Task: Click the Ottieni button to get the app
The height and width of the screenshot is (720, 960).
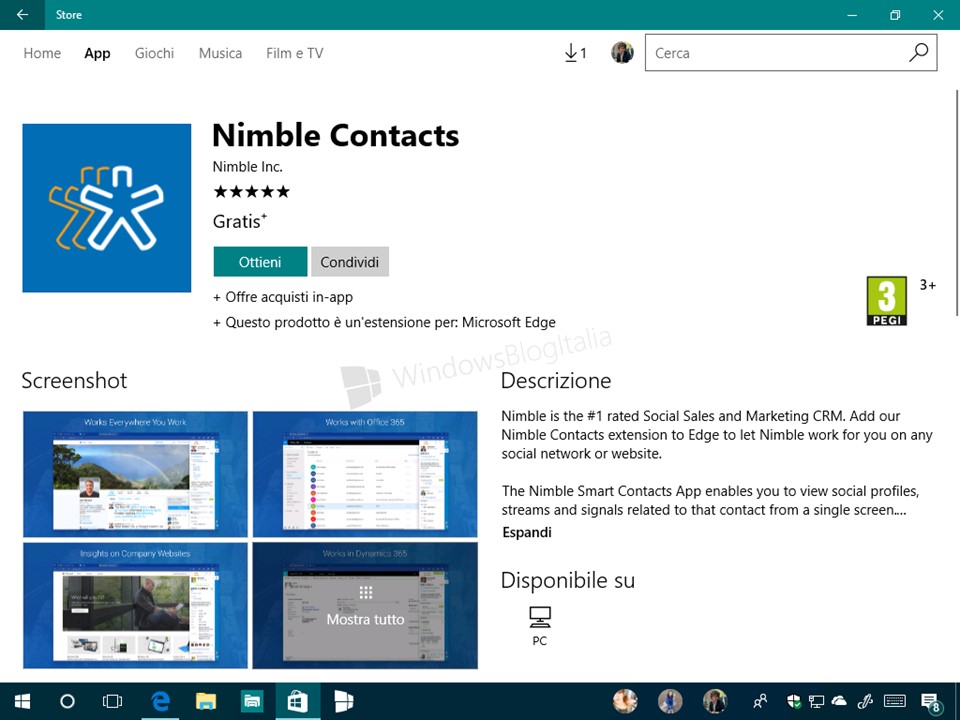Action: coord(260,262)
